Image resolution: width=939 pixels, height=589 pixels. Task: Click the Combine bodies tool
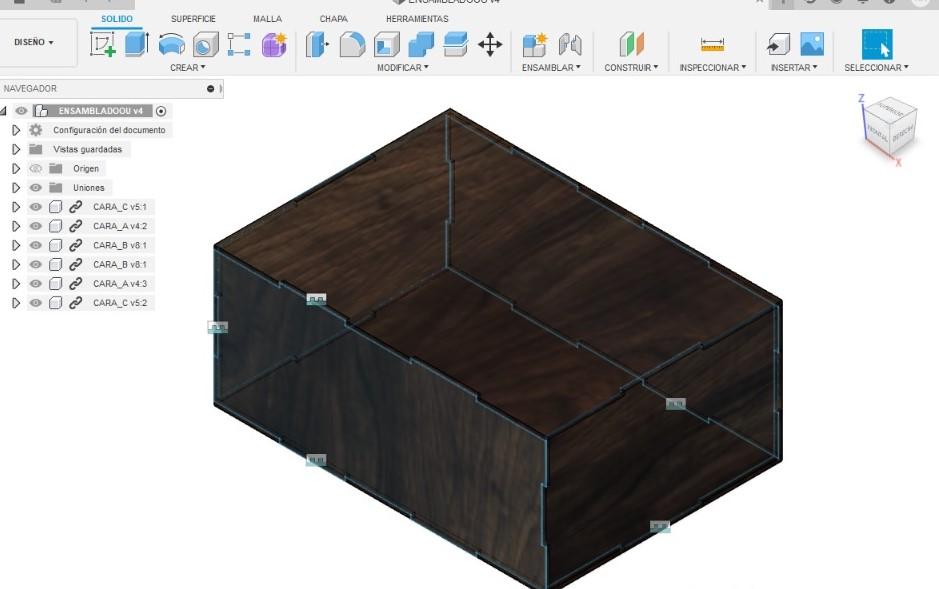point(421,45)
